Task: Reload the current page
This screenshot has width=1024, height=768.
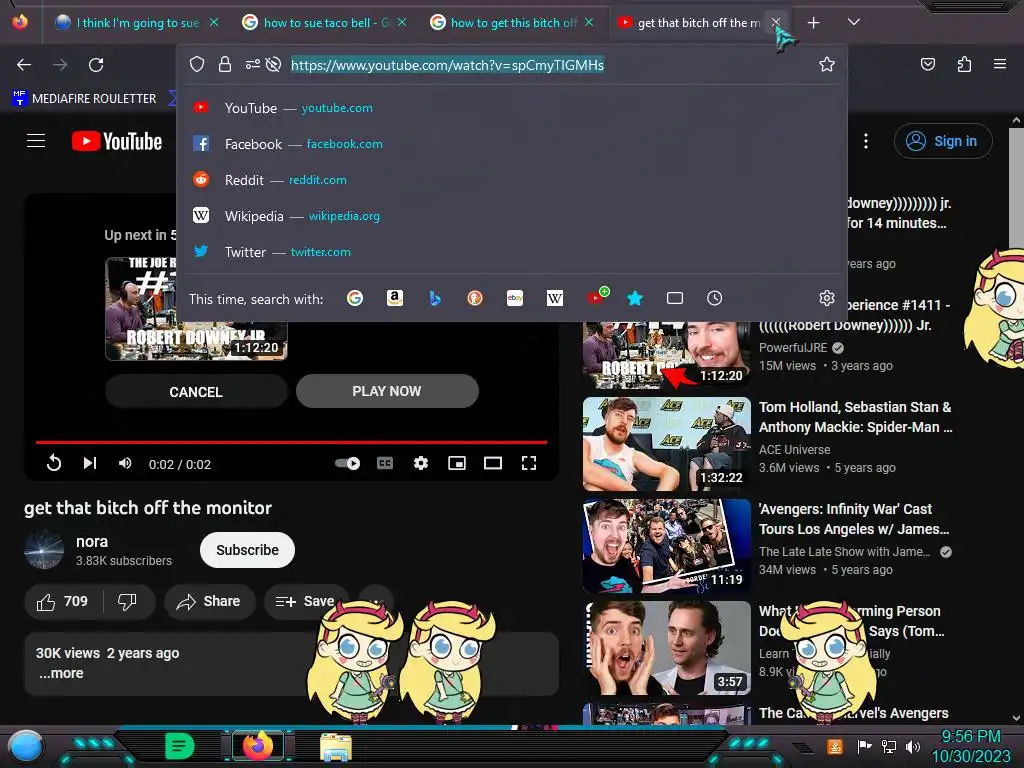Action: click(96, 65)
